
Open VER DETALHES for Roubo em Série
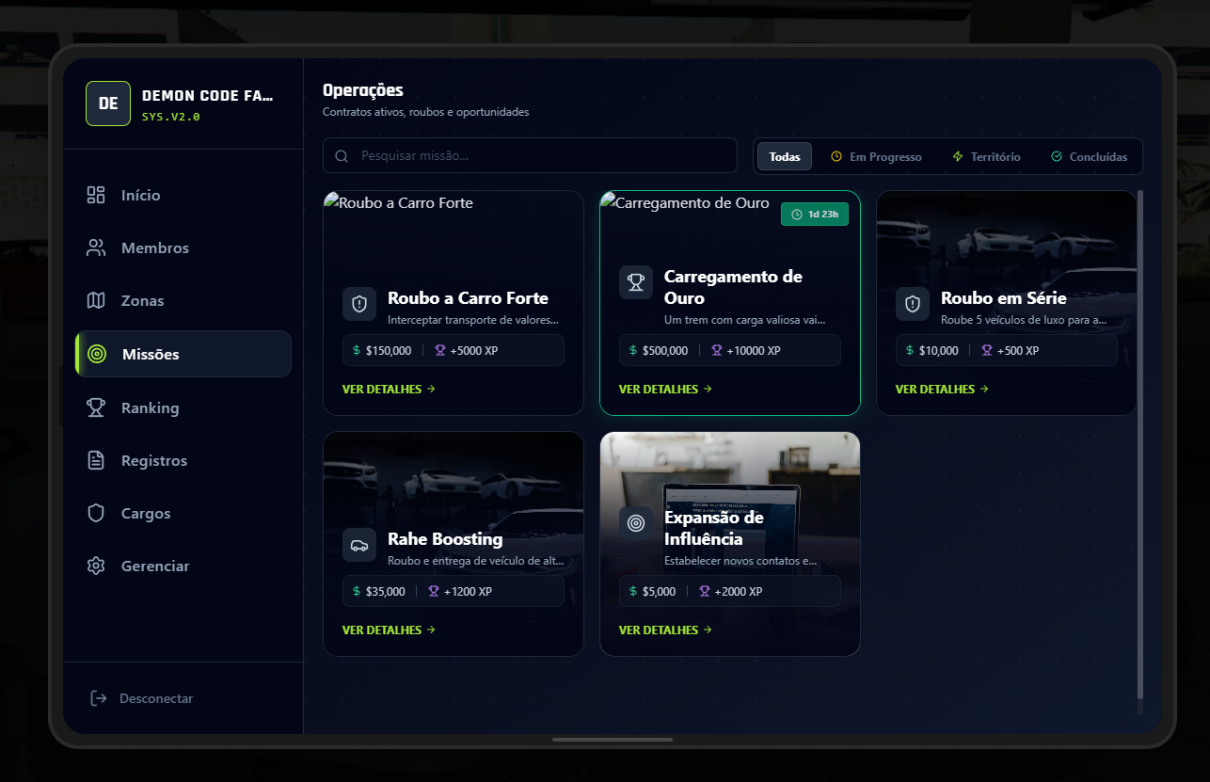coord(942,389)
